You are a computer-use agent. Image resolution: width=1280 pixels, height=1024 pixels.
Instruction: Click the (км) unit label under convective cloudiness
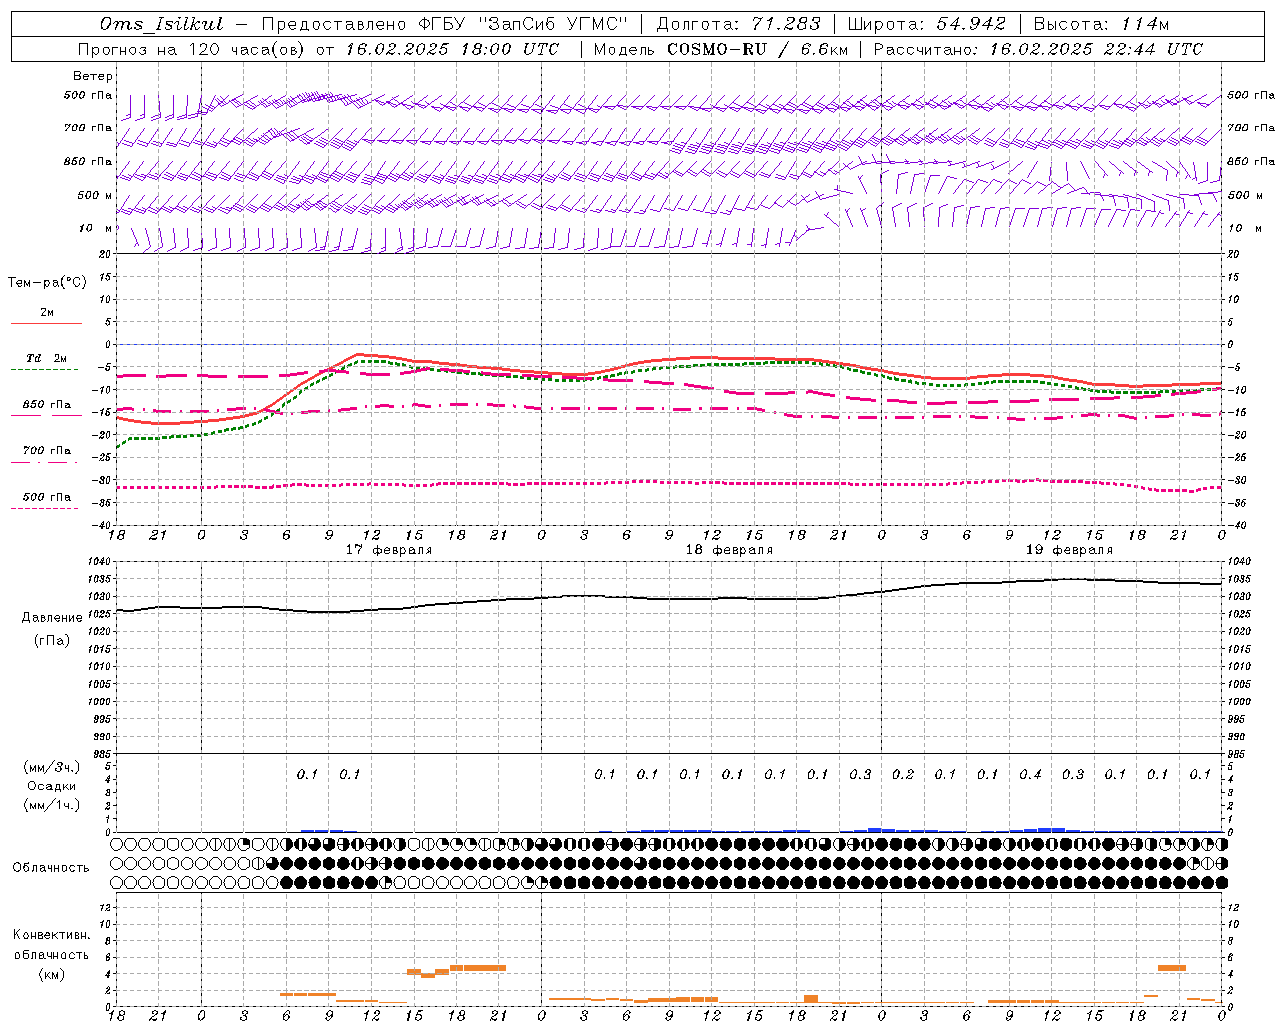click(51, 974)
